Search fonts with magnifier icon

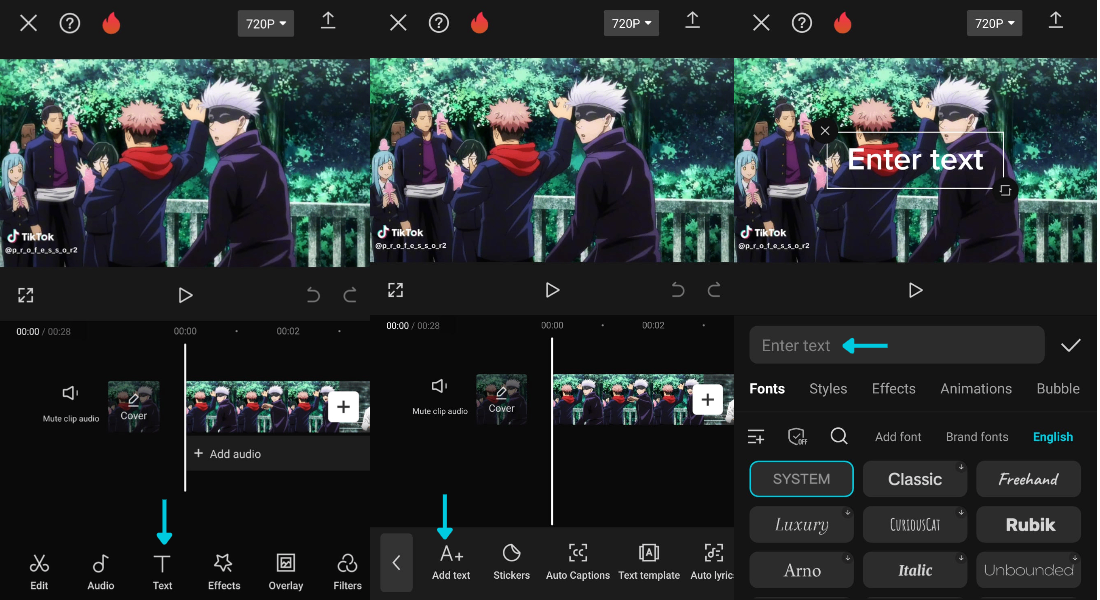(839, 436)
